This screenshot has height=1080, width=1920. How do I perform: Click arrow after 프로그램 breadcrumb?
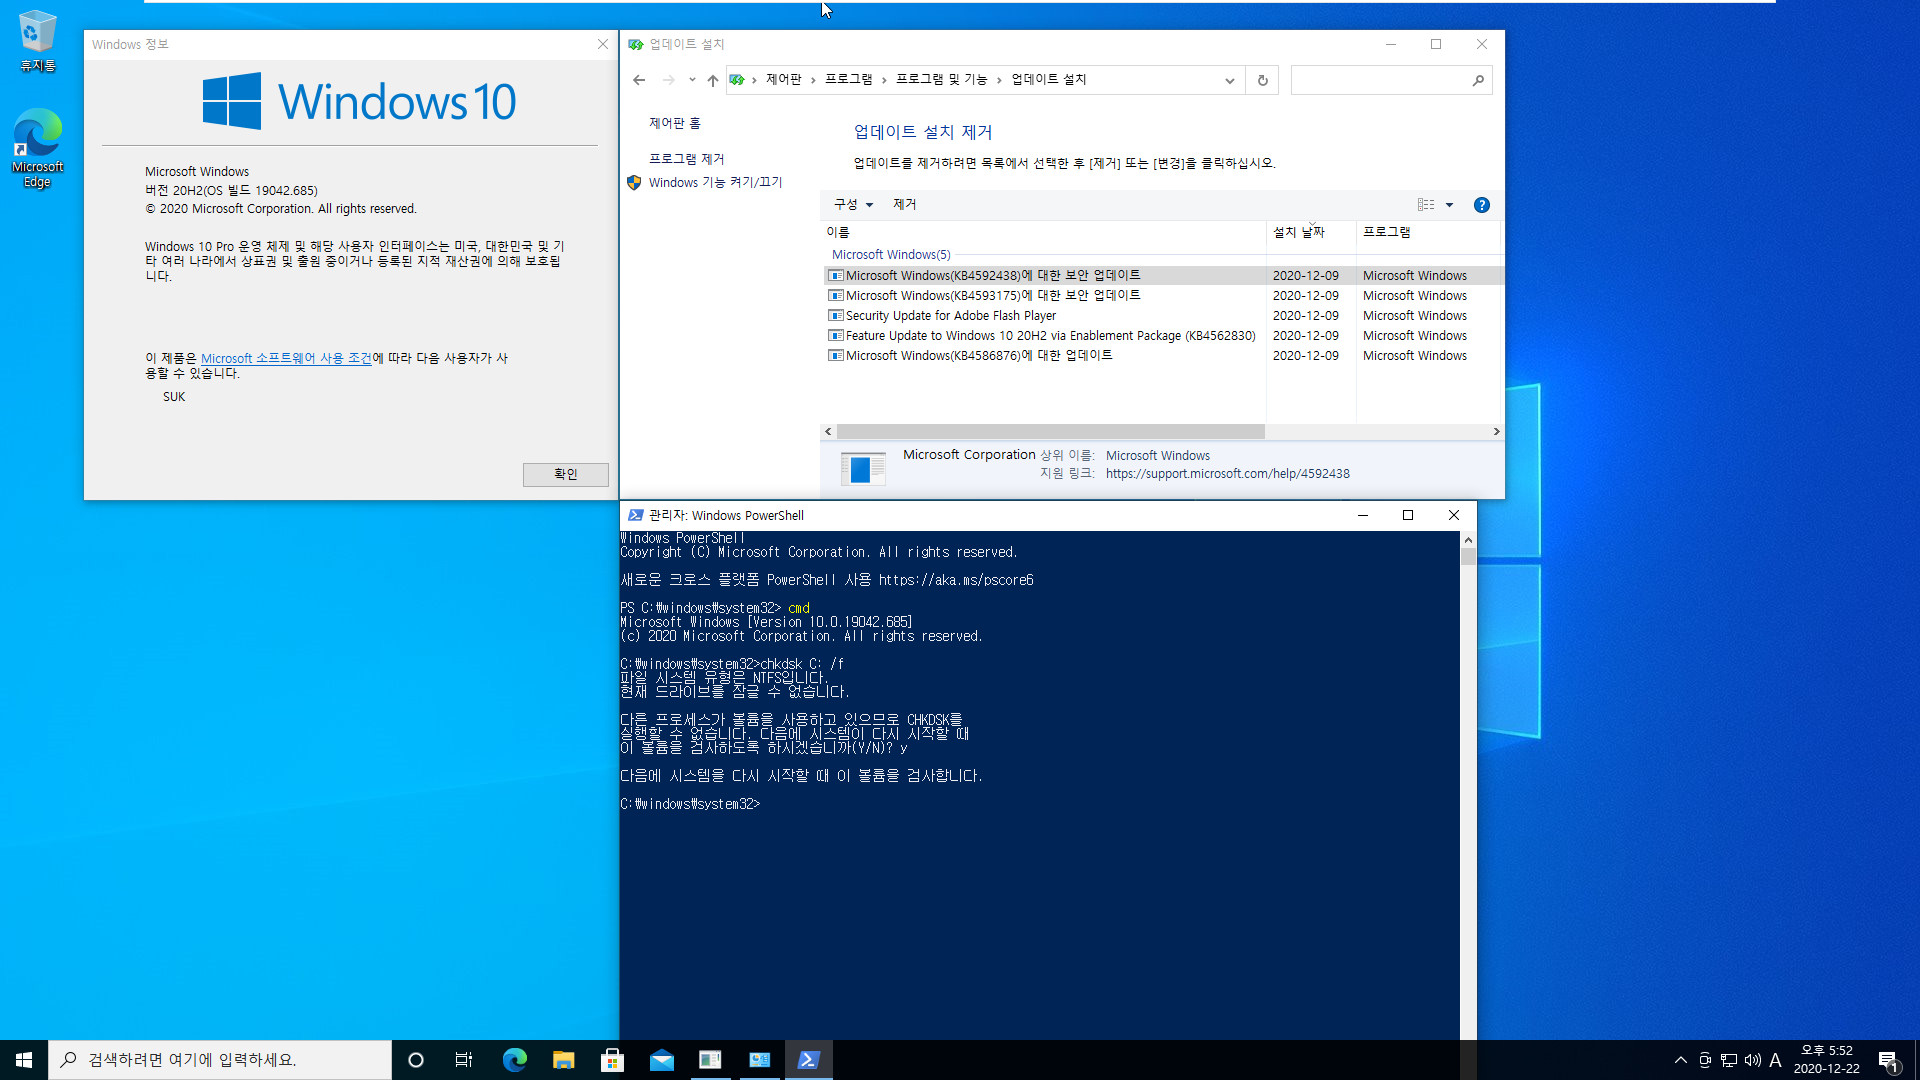pyautogui.click(x=884, y=80)
